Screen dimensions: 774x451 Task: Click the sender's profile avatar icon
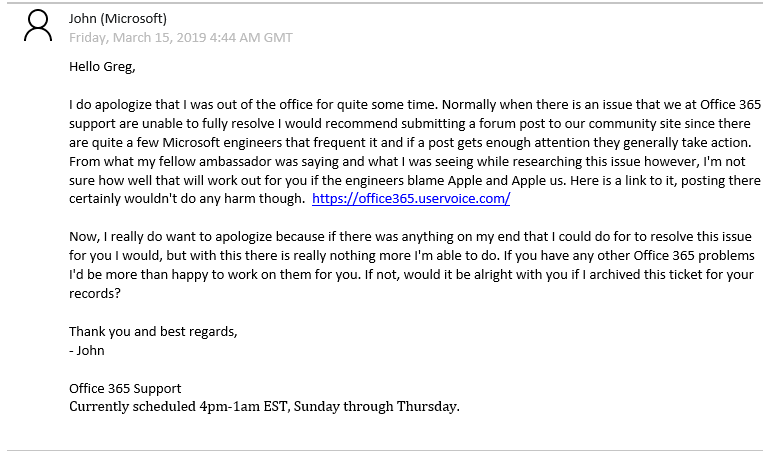38,27
